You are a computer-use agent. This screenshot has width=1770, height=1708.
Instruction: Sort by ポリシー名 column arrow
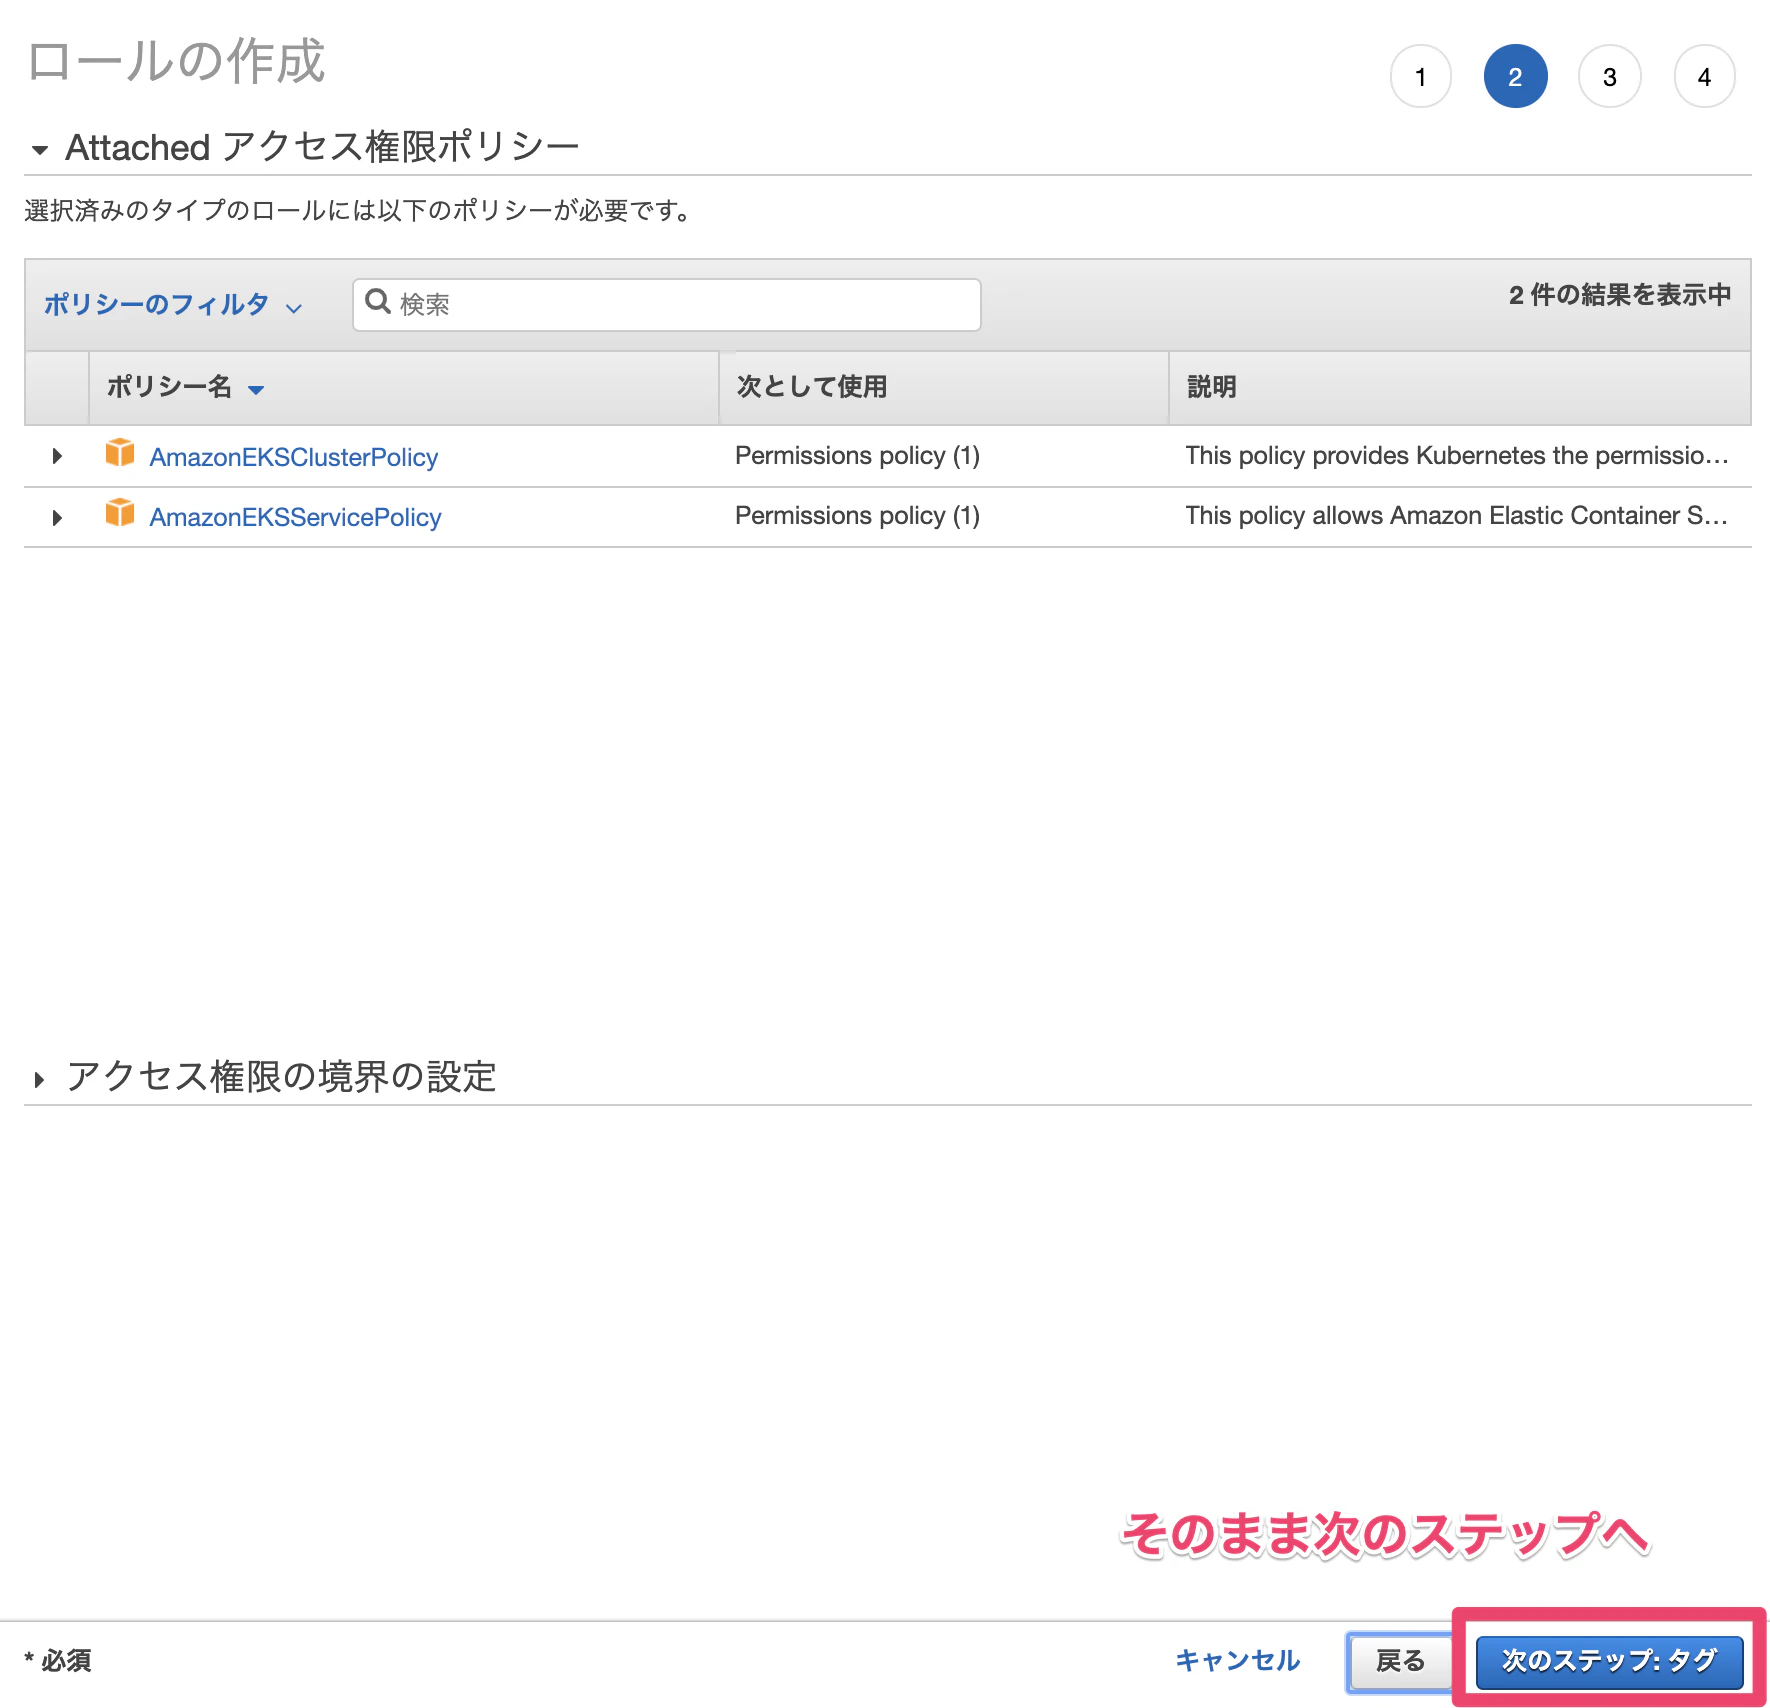coord(256,390)
